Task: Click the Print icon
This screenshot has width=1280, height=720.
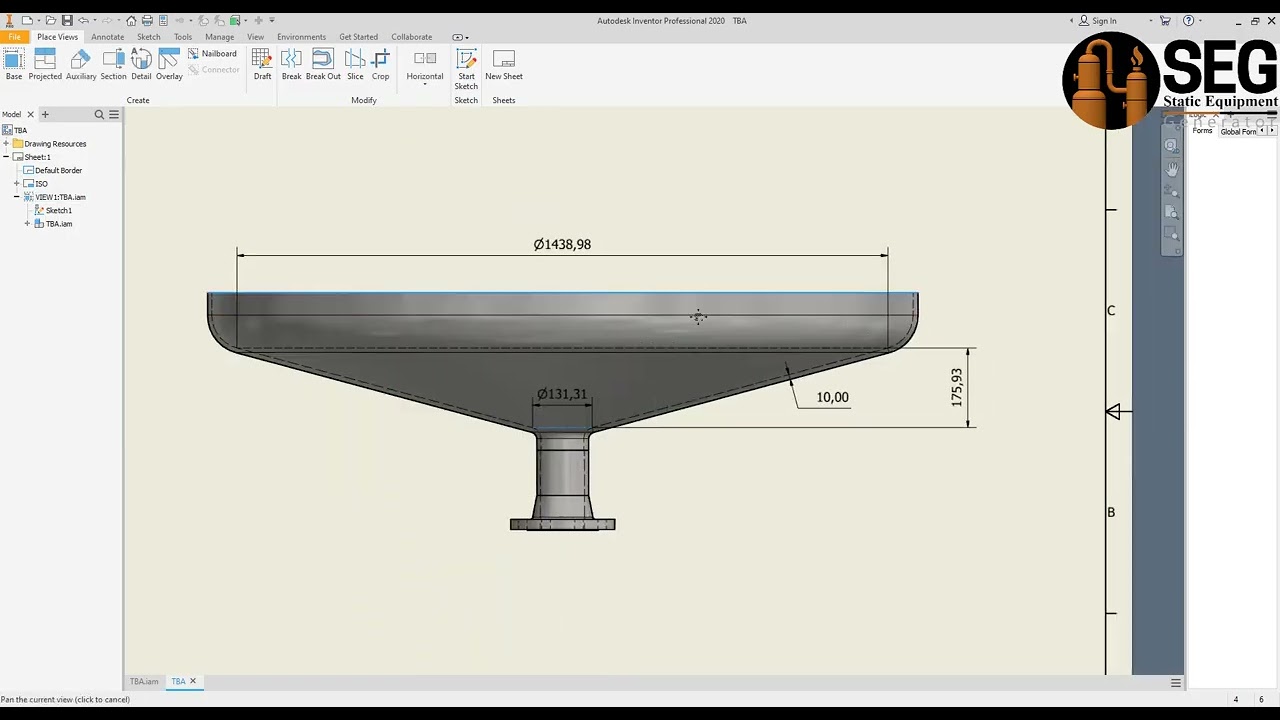Action: tap(147, 20)
